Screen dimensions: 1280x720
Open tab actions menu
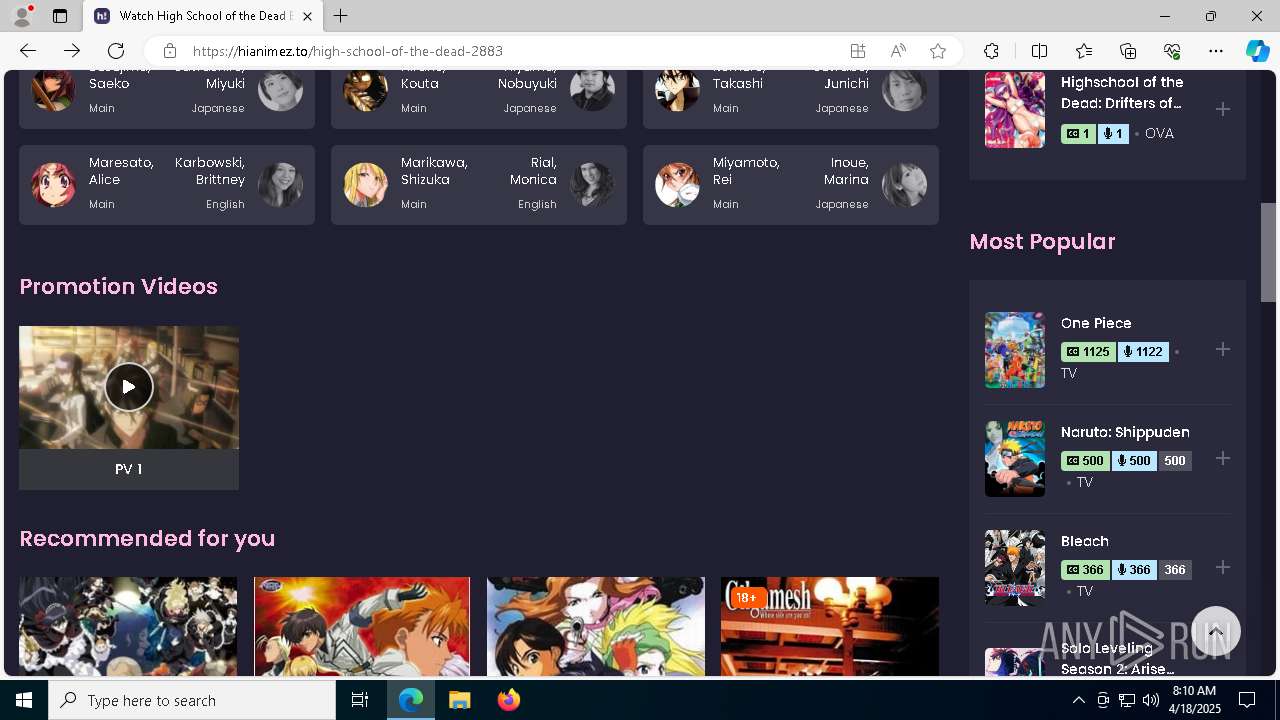click(x=60, y=16)
